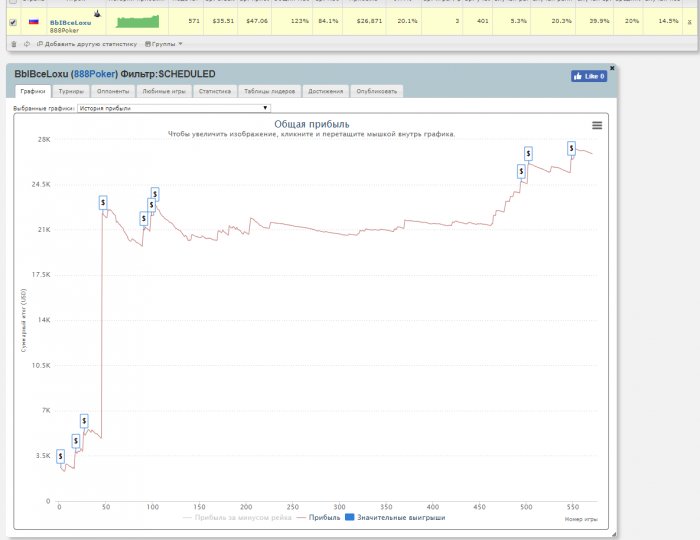
Task: Click 'Добавить другую статистику' link
Action: 88,44
